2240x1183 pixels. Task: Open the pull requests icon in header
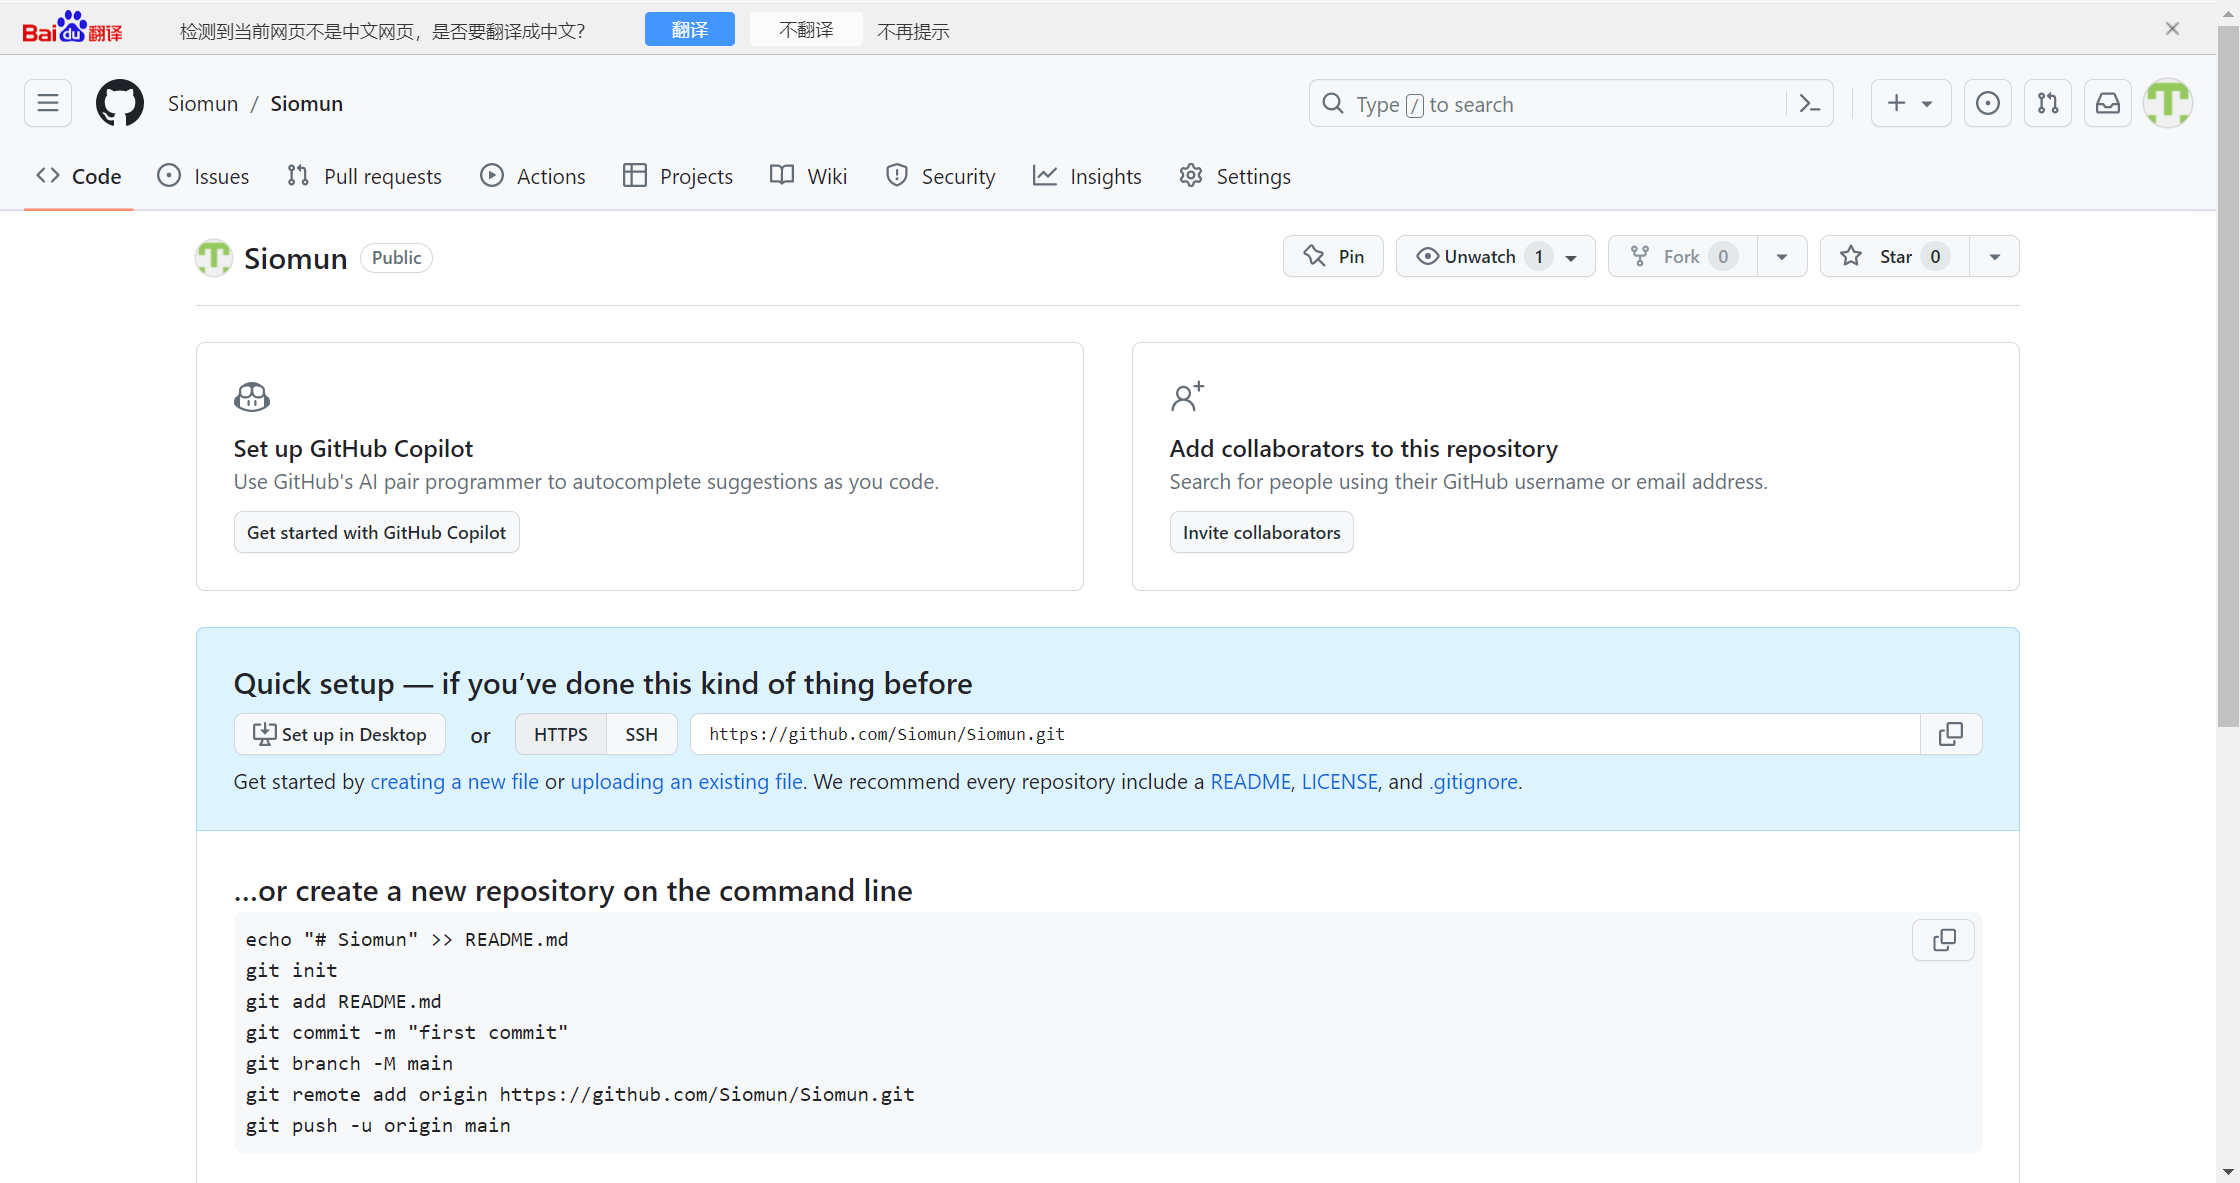2048,103
